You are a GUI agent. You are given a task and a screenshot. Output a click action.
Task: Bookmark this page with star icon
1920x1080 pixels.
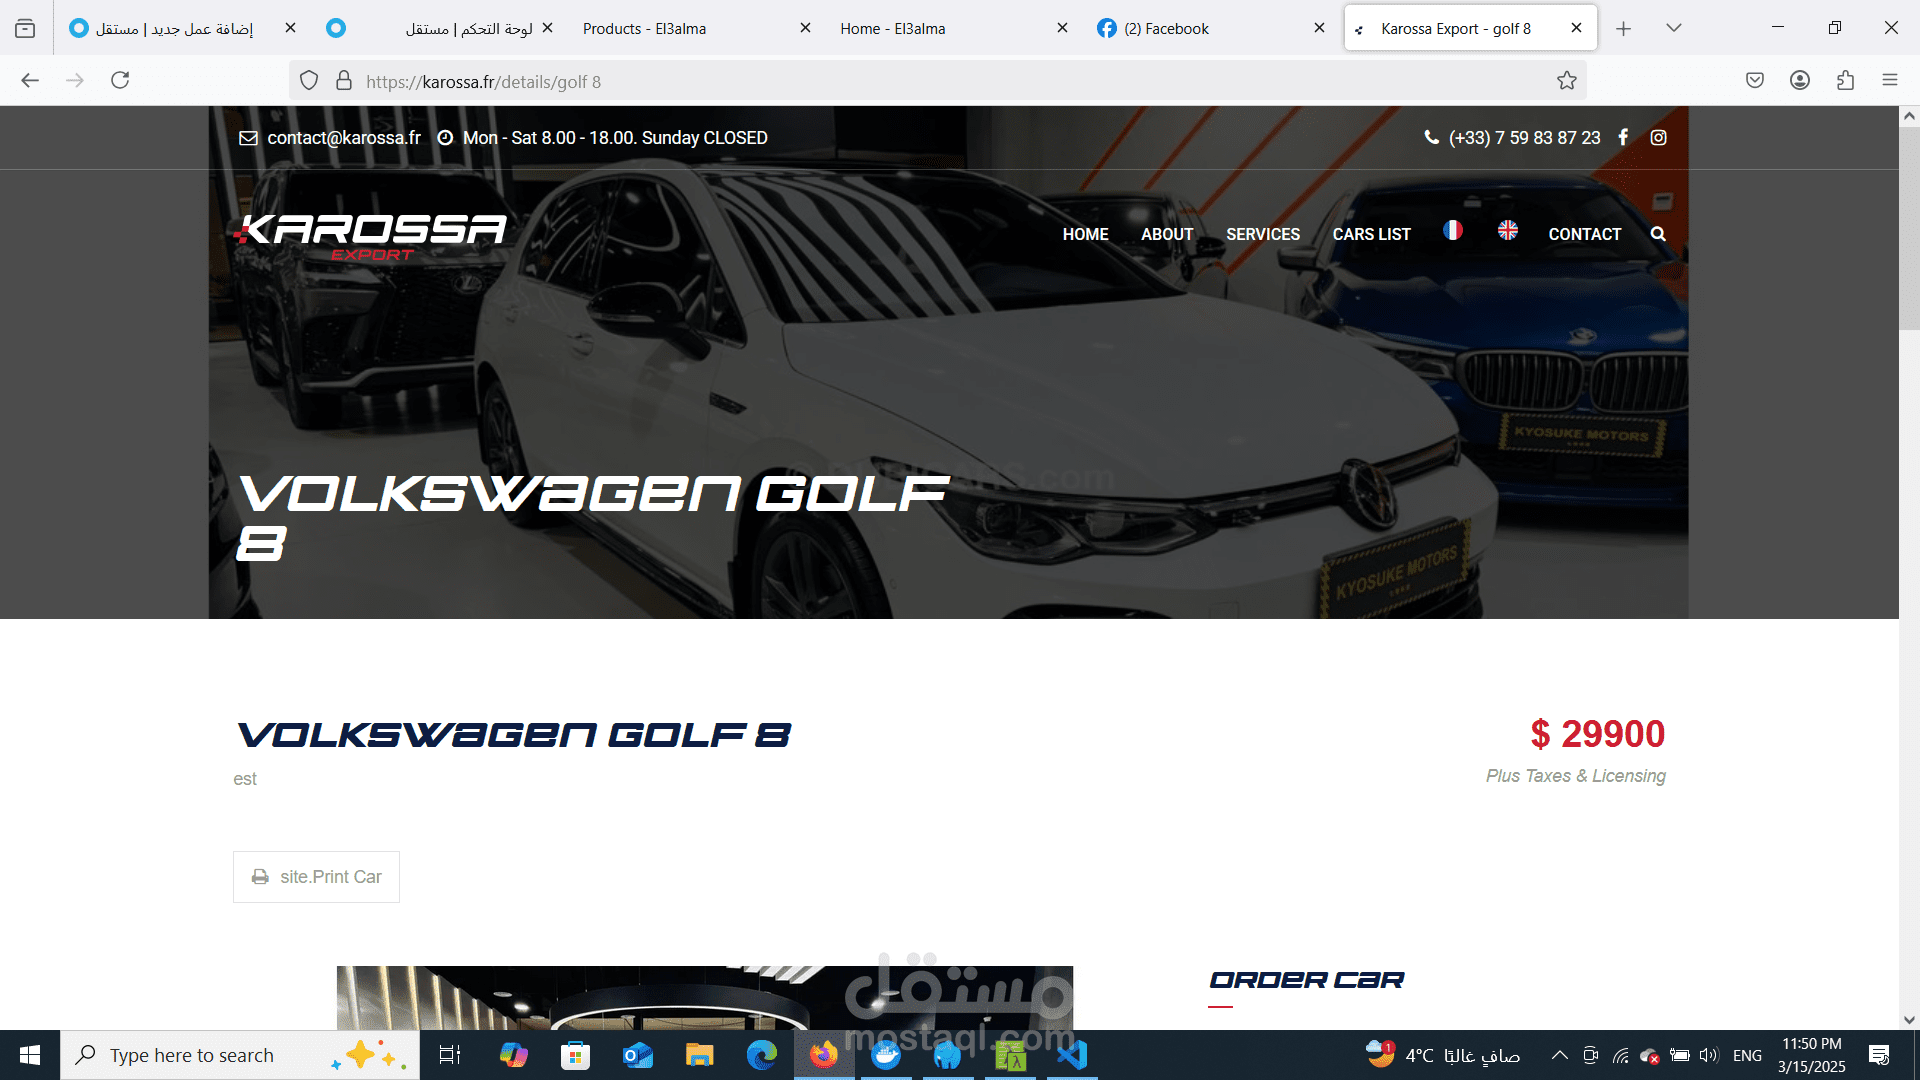click(x=1566, y=81)
